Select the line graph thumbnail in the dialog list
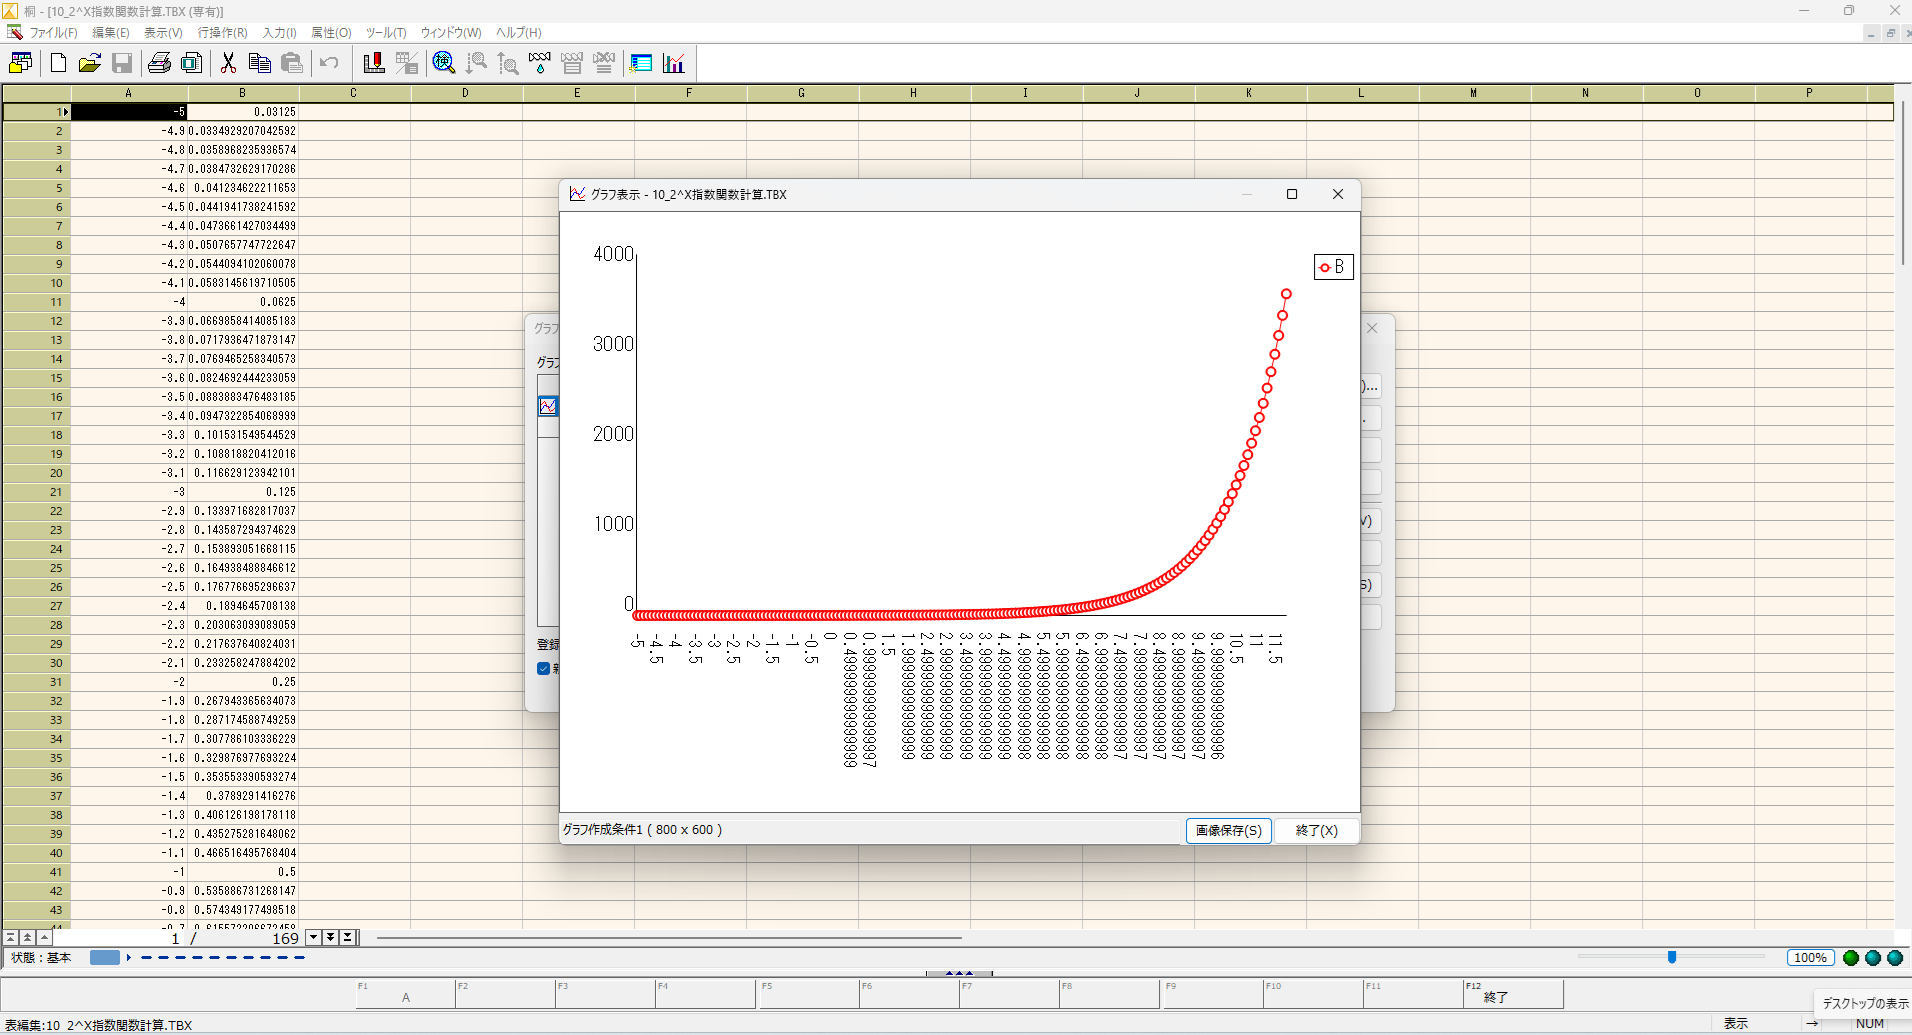The width and height of the screenshot is (1912, 1035). tap(547, 406)
